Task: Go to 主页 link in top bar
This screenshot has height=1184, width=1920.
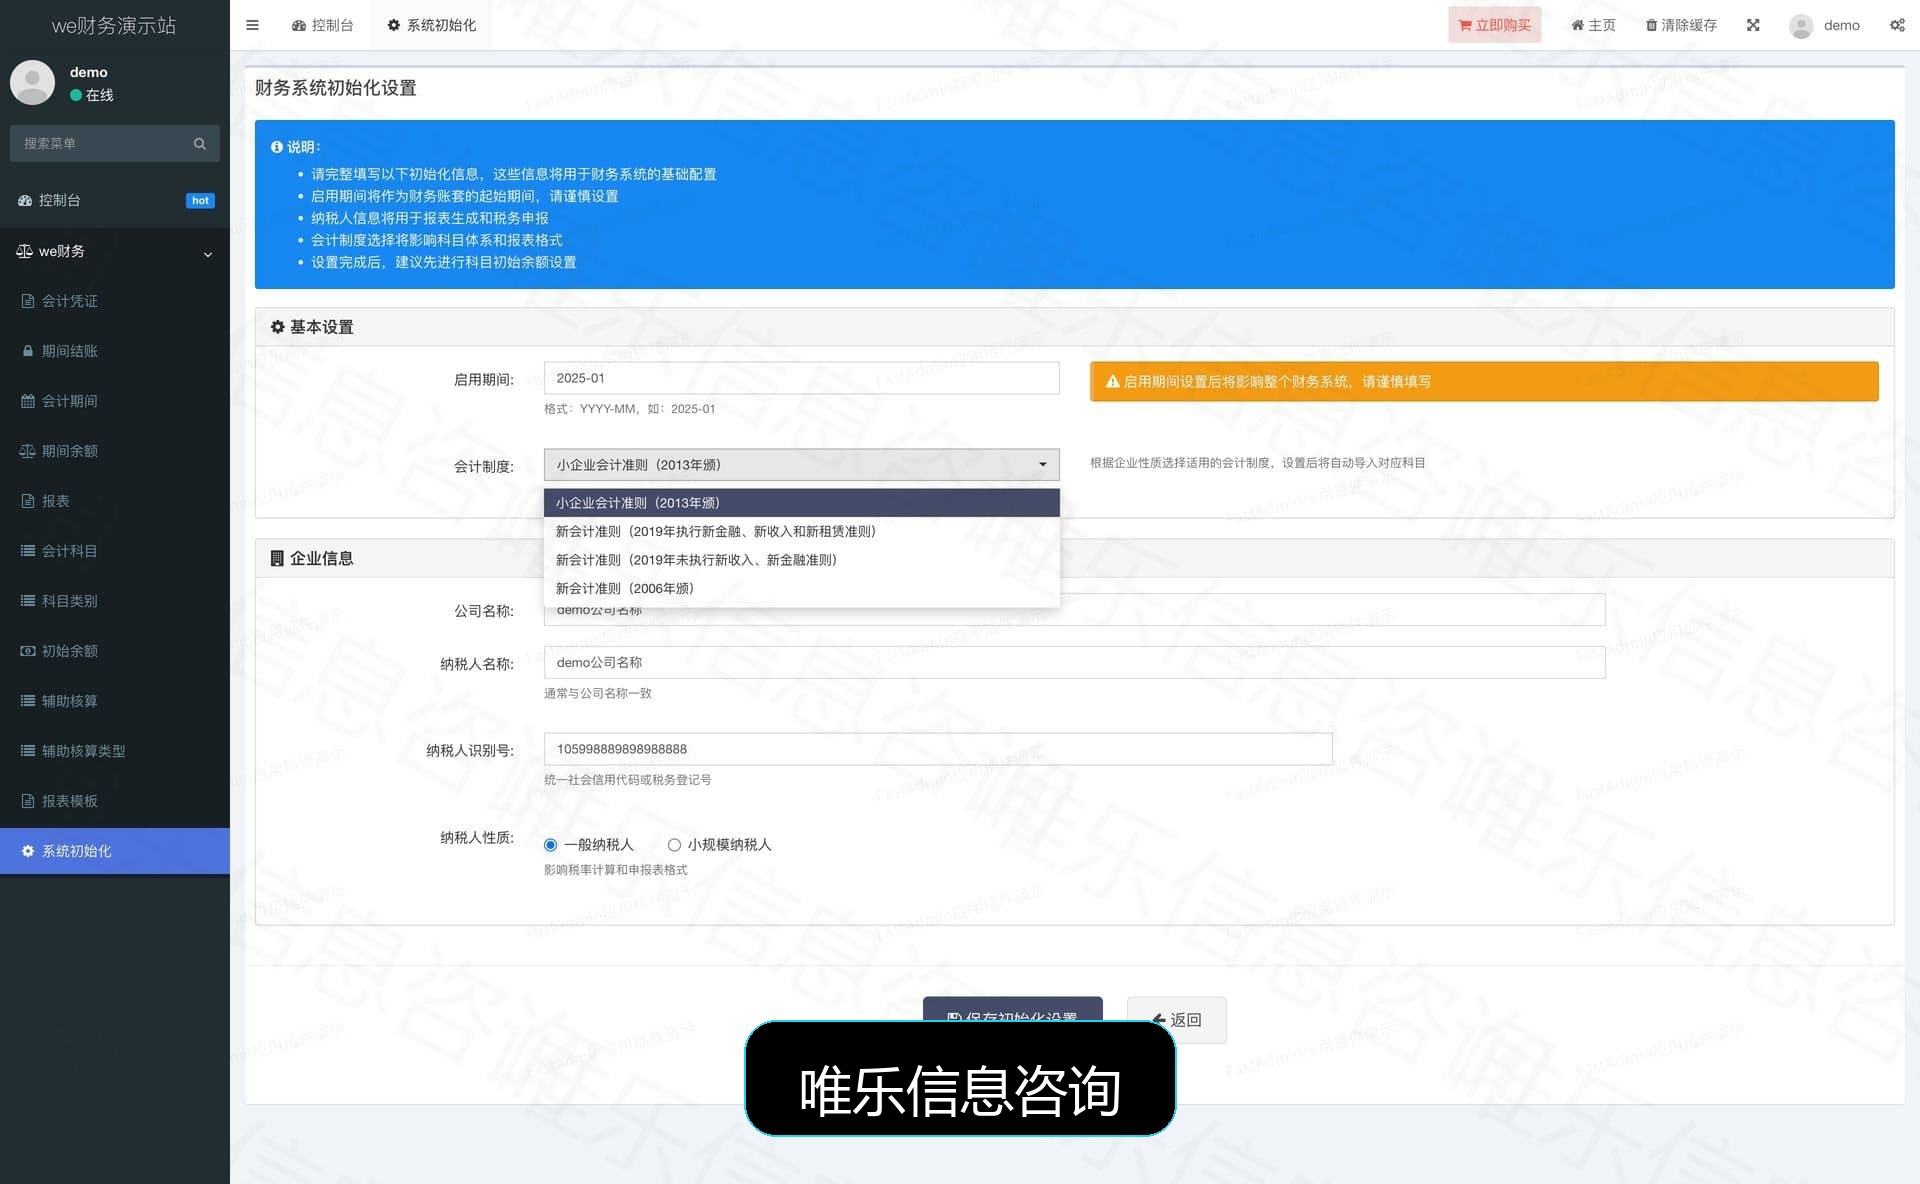Action: (x=1593, y=25)
